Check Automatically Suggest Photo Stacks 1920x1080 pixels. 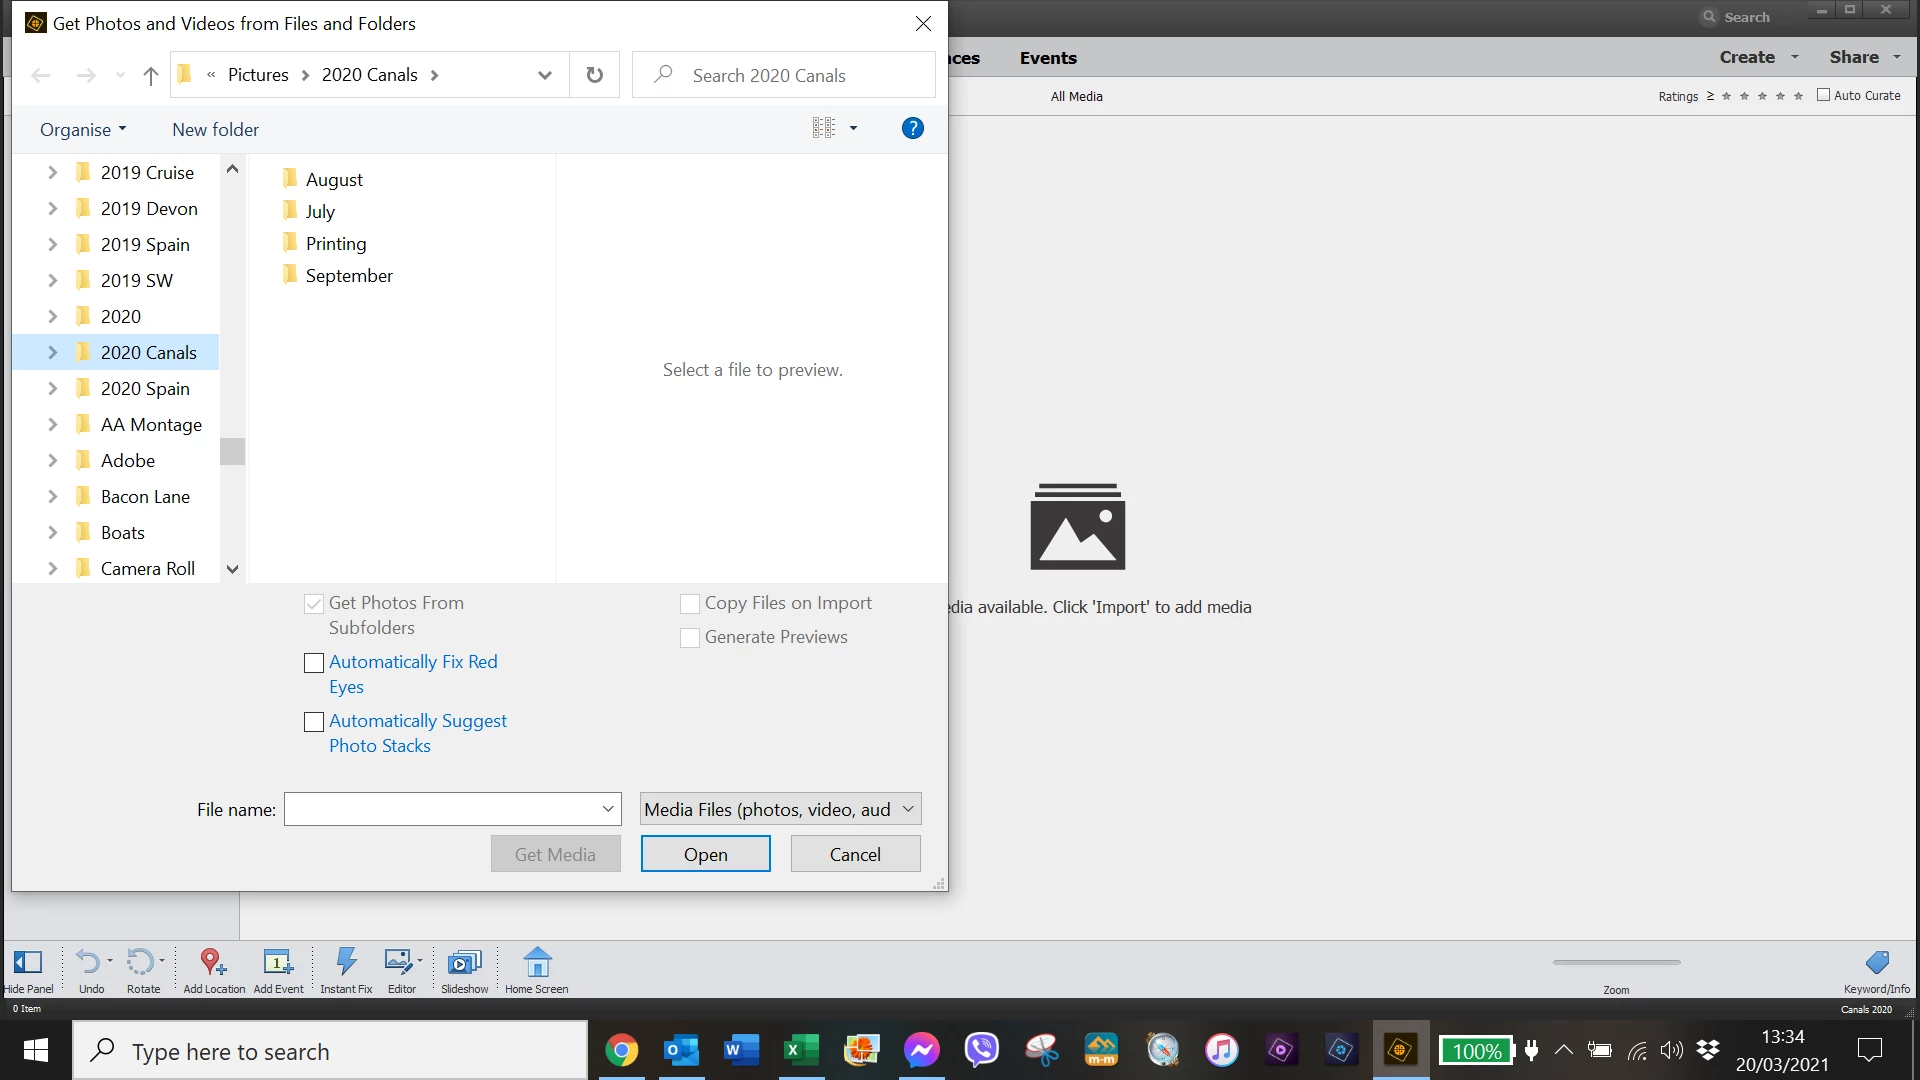[314, 722]
